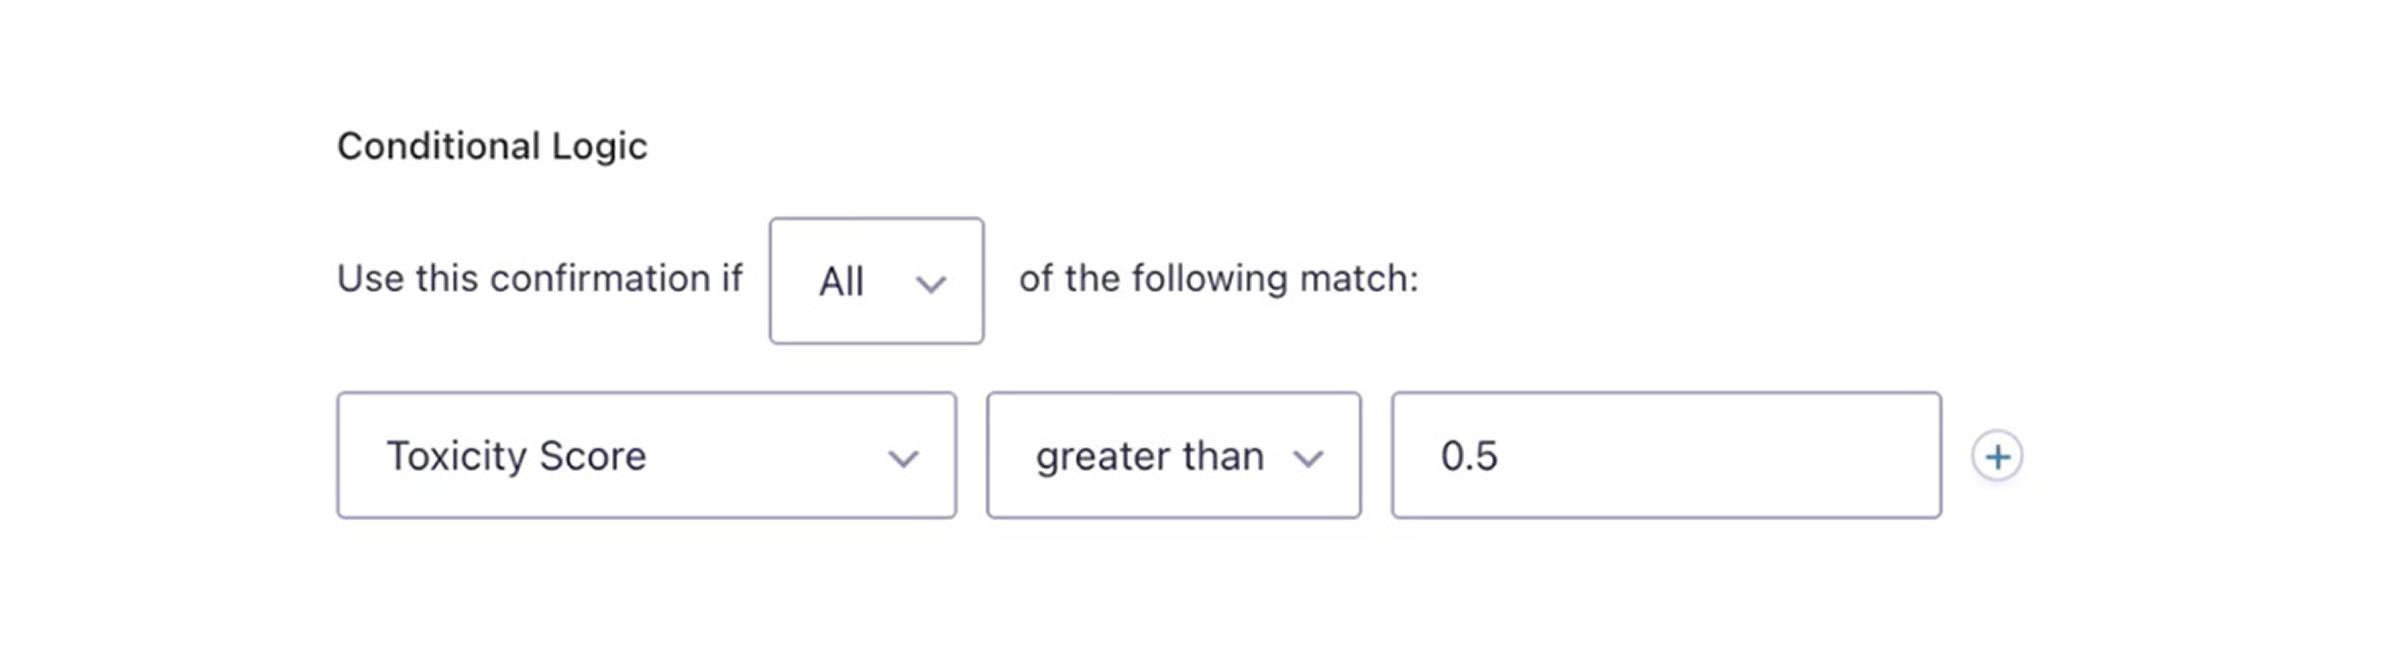This screenshot has width=2400, height=672.
Task: Click the plus icon to add a rule
Action: [x=1997, y=457]
